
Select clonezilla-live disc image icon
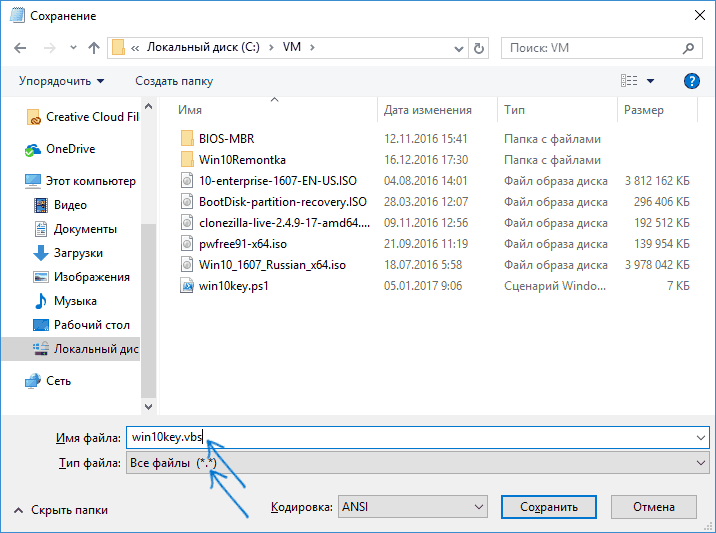187,223
